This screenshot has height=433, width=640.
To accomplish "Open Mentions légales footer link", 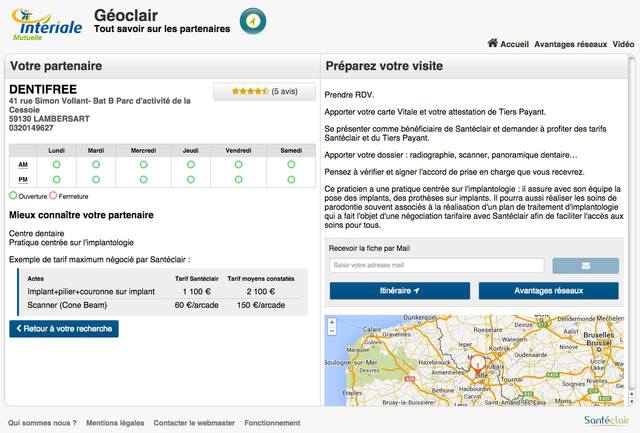I will (x=115, y=423).
